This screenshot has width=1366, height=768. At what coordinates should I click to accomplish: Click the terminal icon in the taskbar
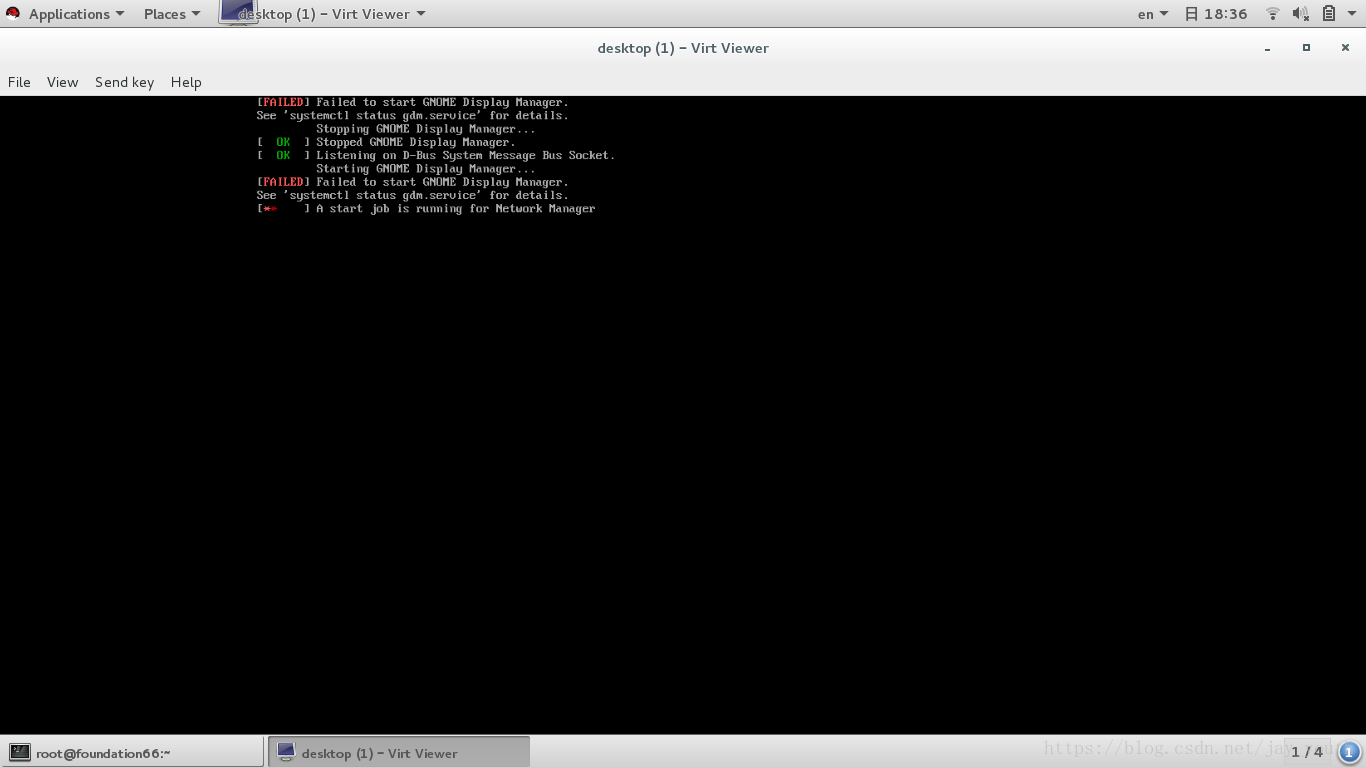(19, 752)
